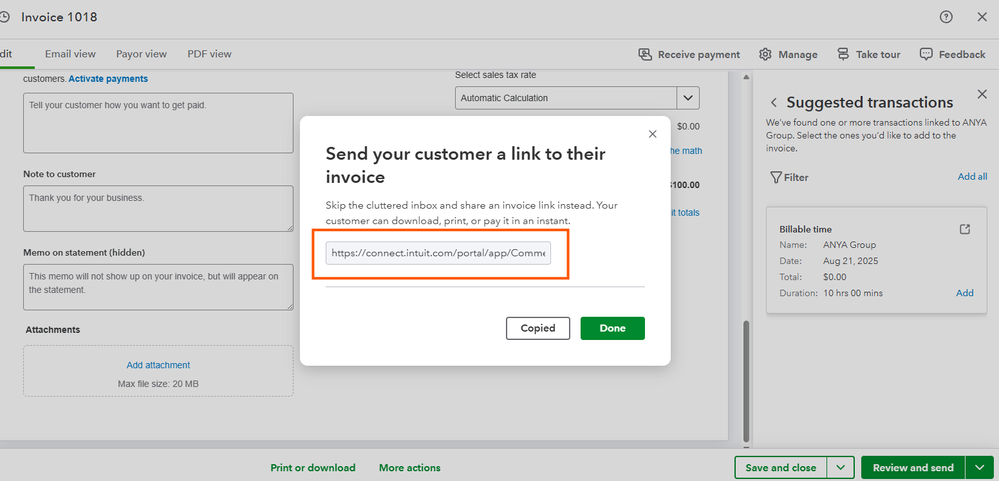Expand the Review and send dropdown arrow
The width and height of the screenshot is (999, 481).
980,468
